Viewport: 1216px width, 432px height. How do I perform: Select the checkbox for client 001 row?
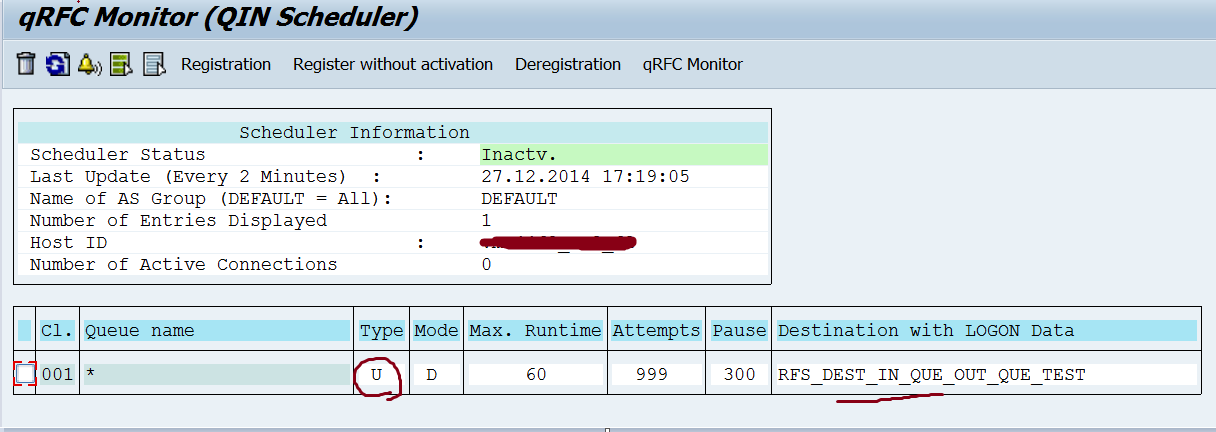26,374
